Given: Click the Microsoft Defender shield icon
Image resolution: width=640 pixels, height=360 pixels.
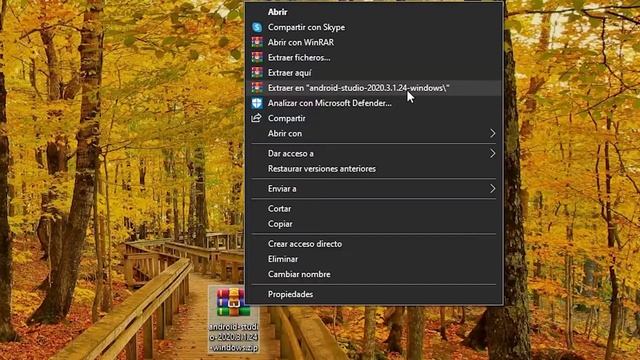Looking at the screenshot, I should point(257,103).
